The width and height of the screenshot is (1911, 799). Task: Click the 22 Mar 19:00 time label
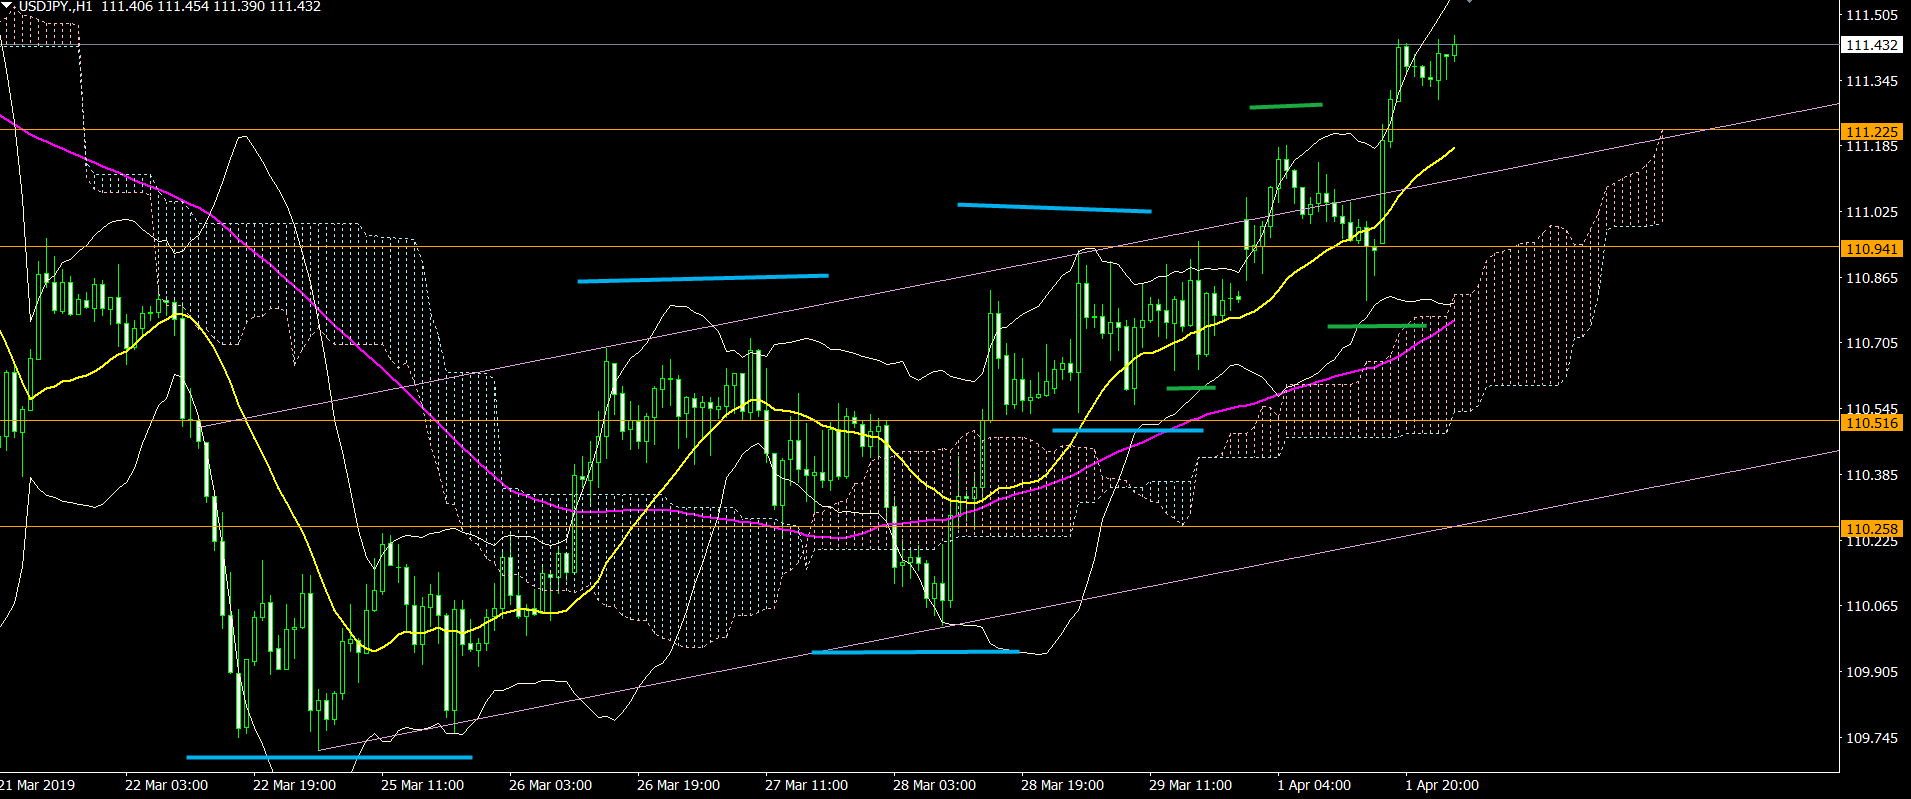click(294, 785)
